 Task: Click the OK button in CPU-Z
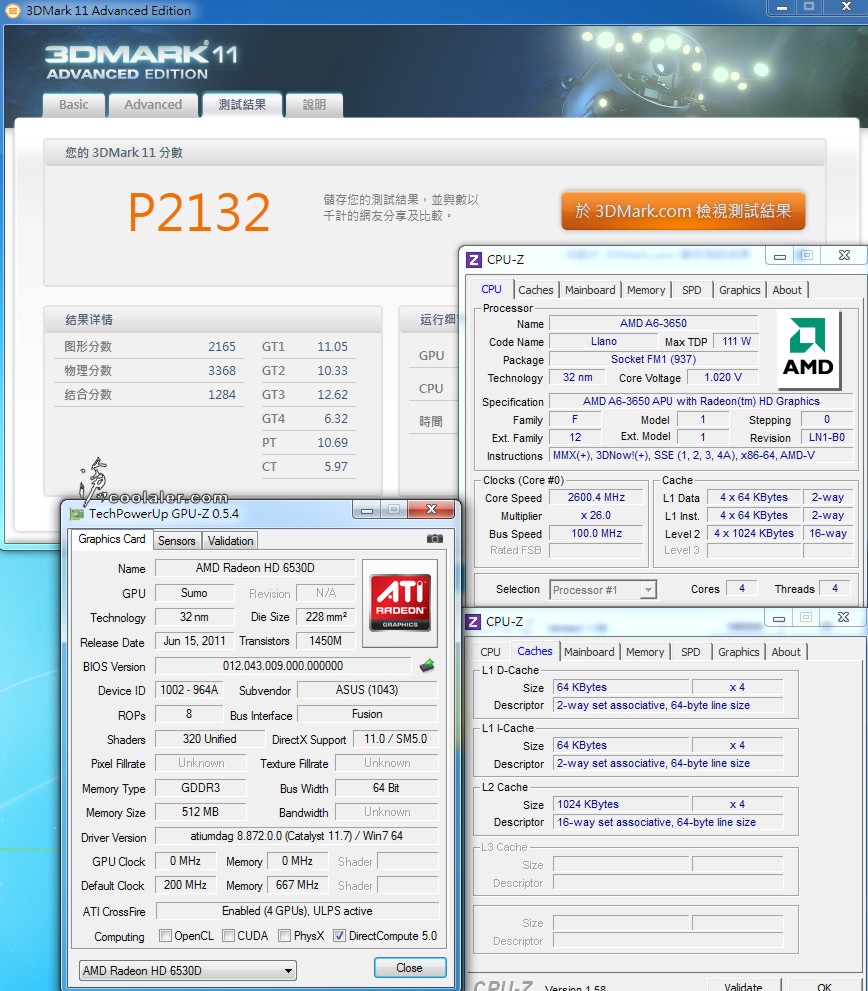point(824,986)
